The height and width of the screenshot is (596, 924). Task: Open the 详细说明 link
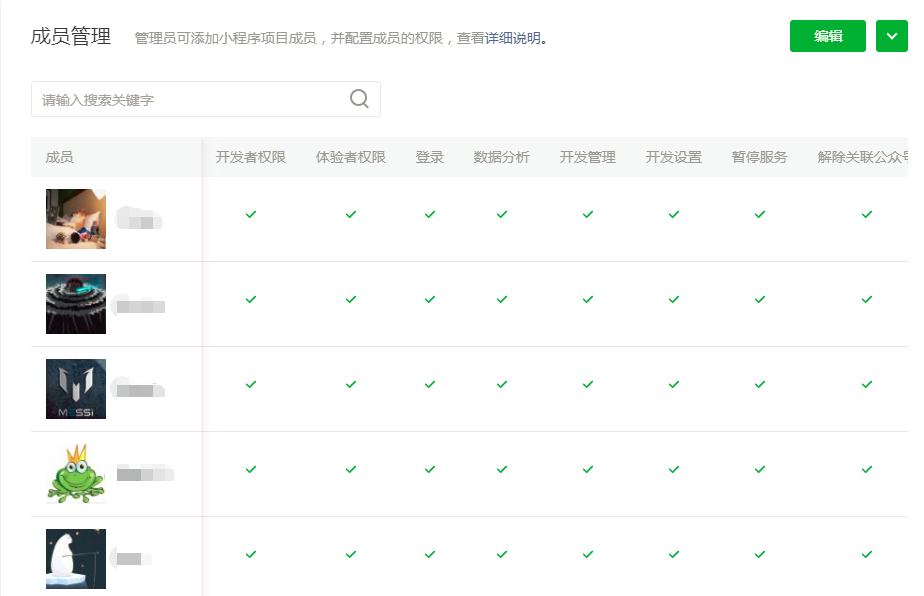513,39
